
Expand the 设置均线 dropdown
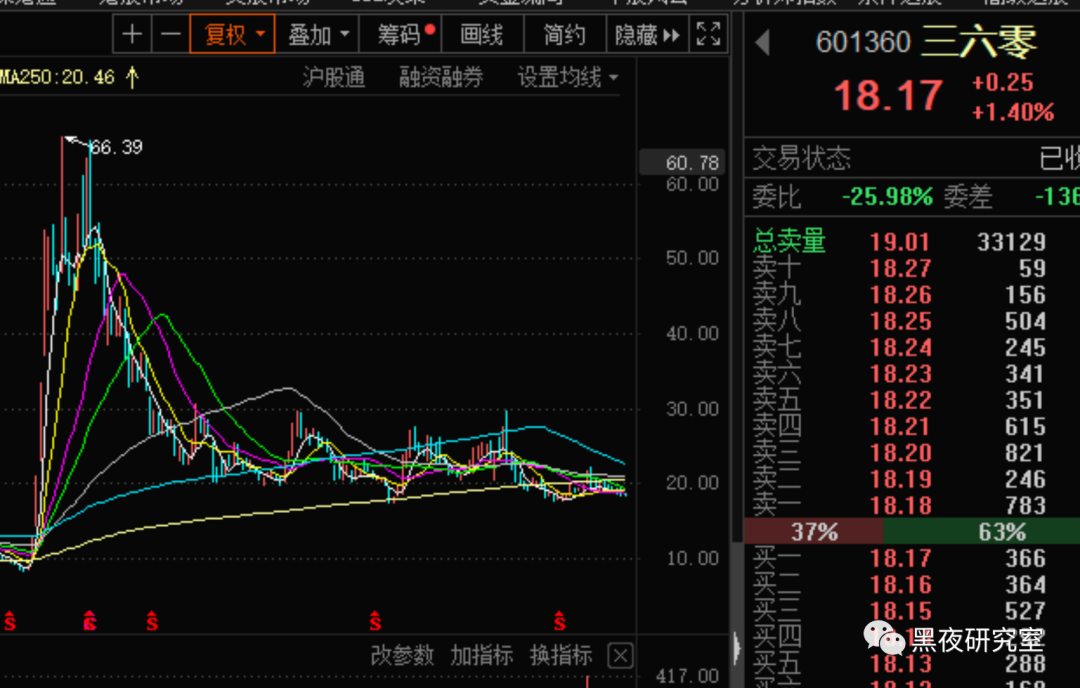point(568,78)
